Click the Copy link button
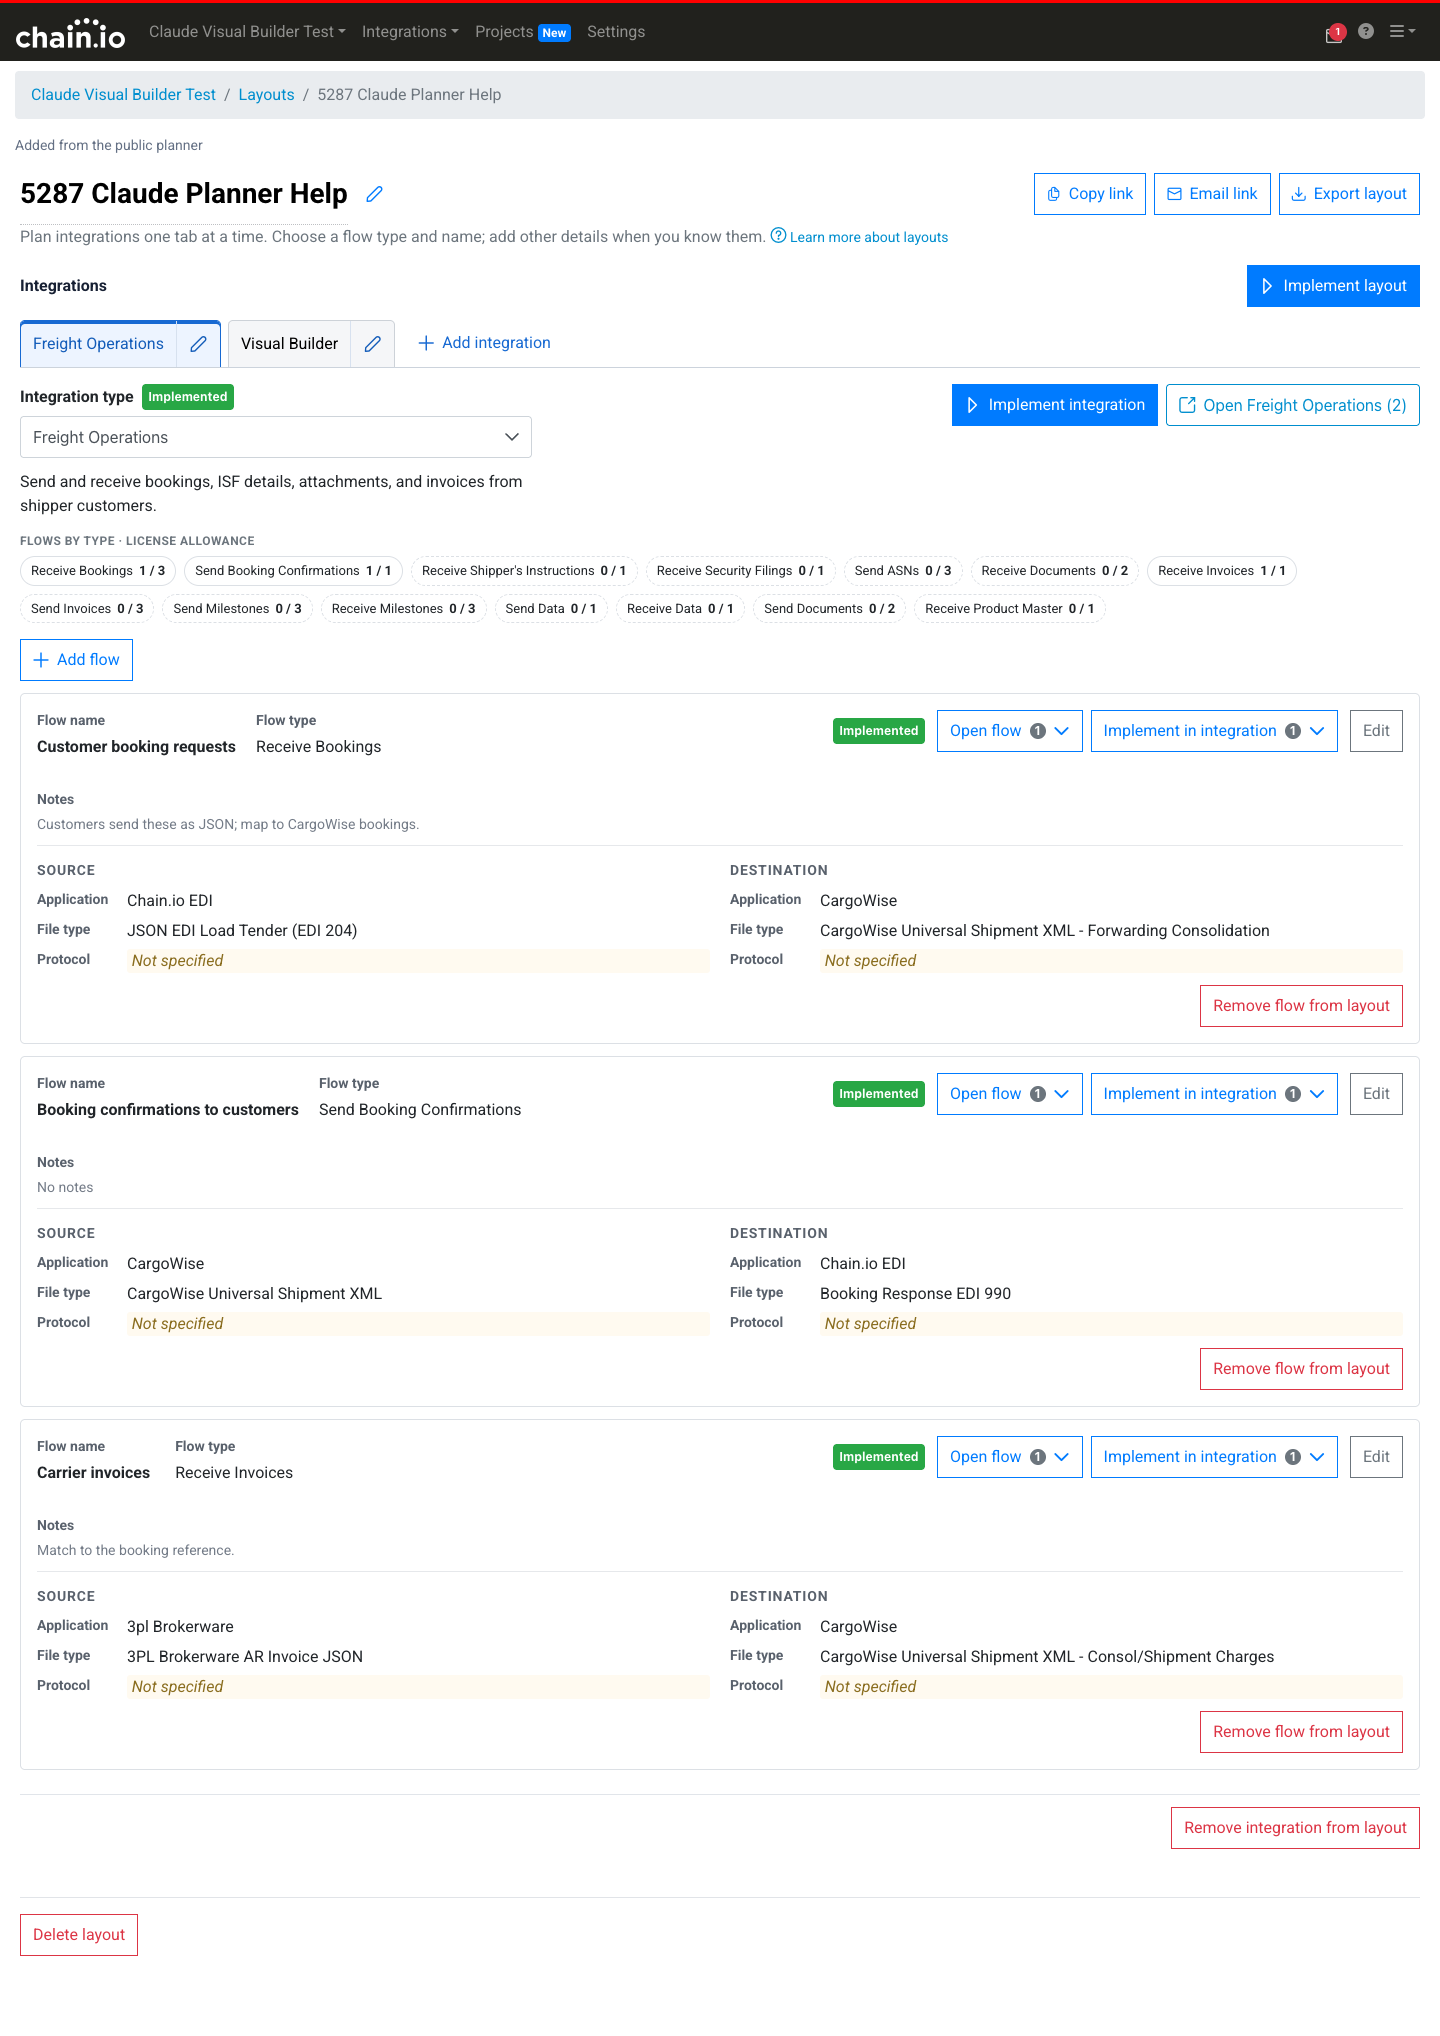This screenshot has width=1440, height=2036. (1090, 194)
